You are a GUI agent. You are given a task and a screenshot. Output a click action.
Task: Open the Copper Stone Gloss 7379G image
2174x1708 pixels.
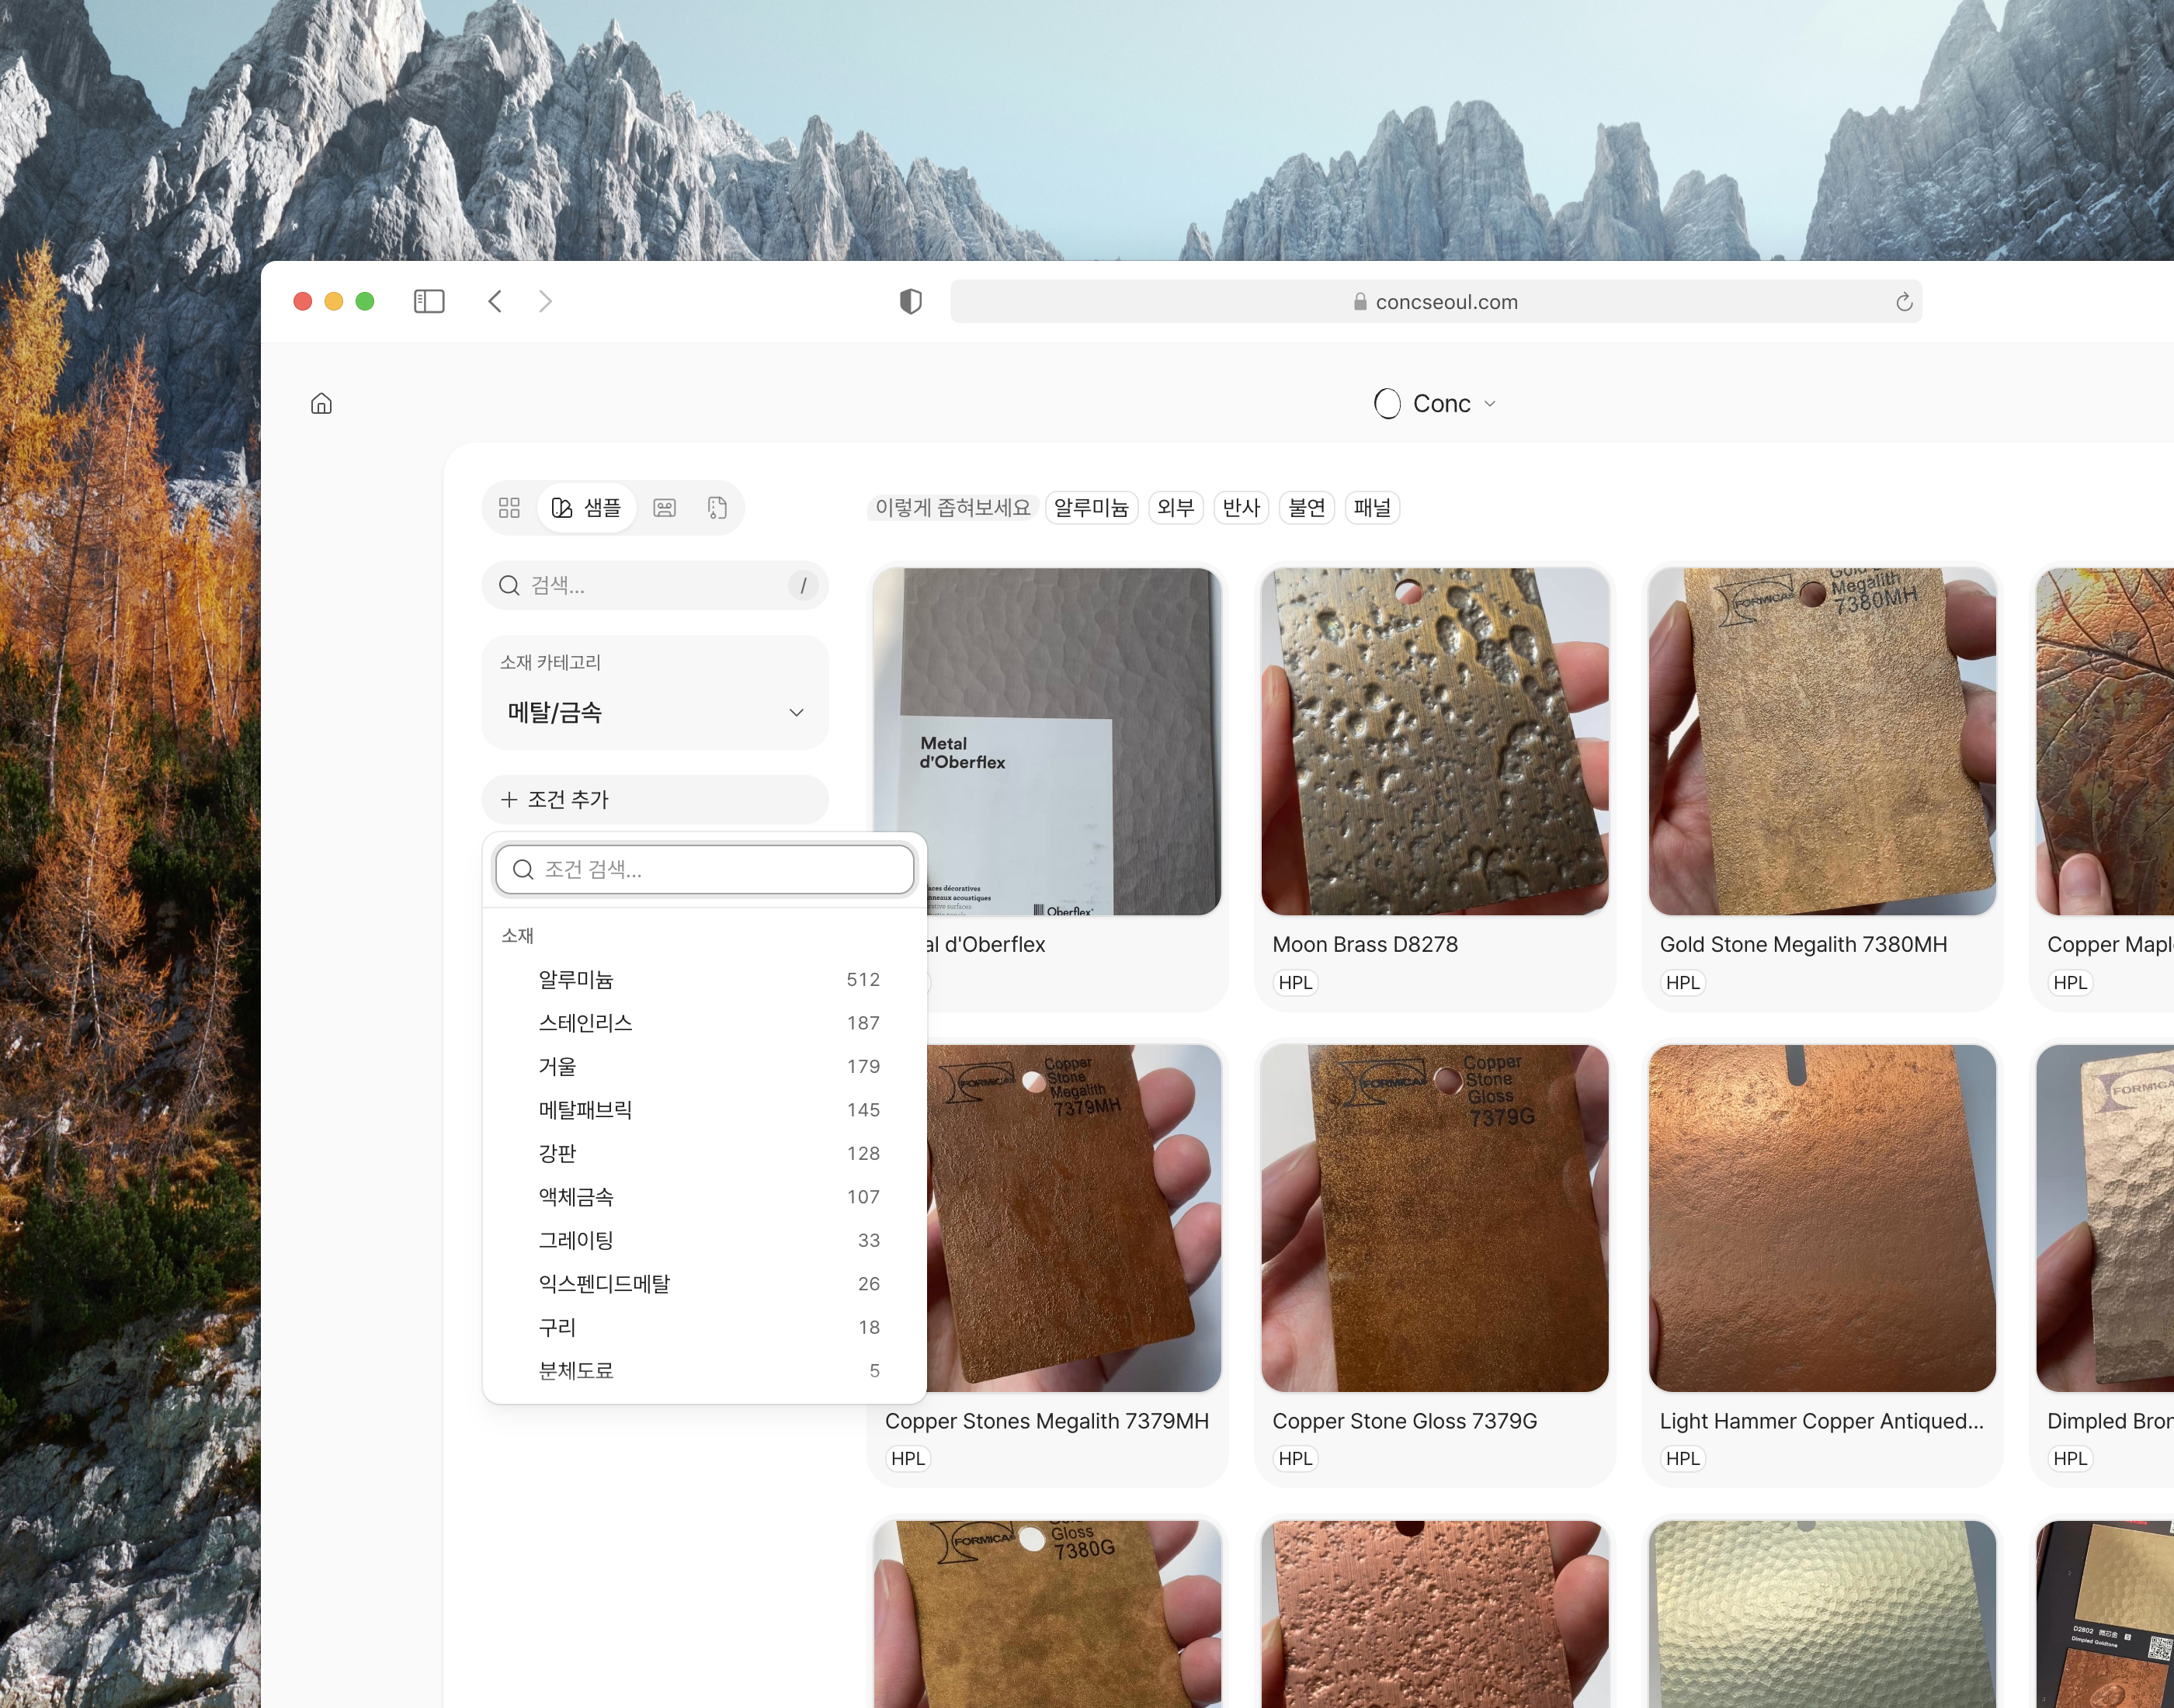click(x=1435, y=1218)
